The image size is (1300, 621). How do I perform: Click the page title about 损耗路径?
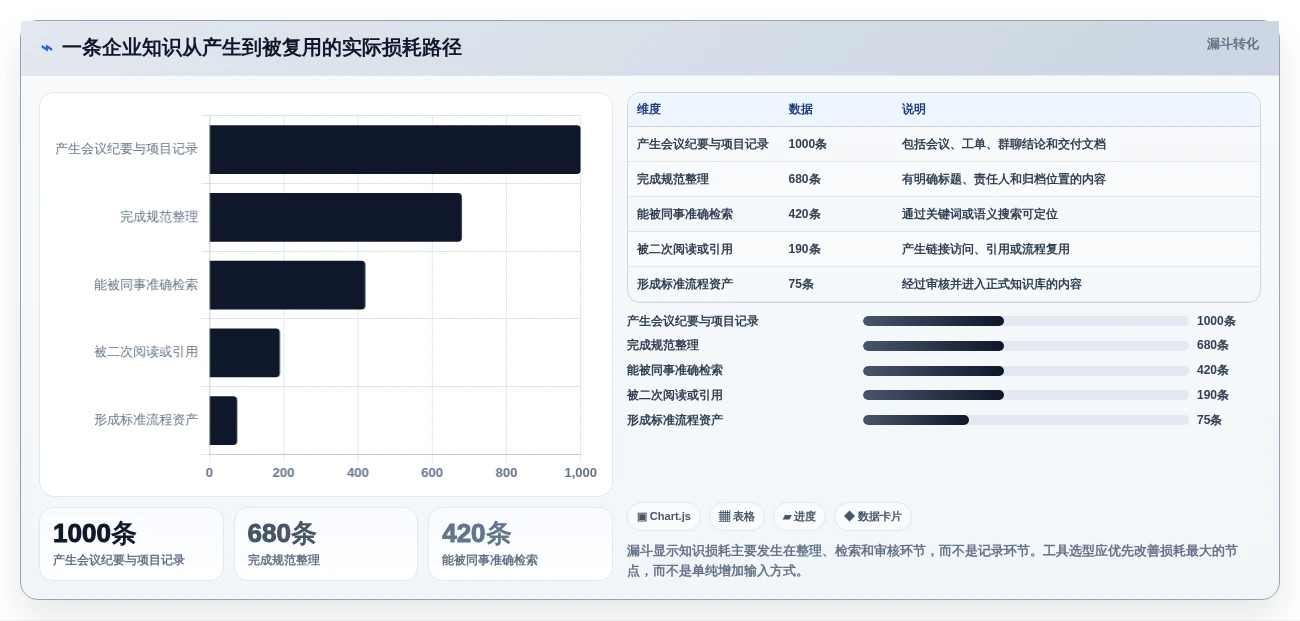coord(262,47)
